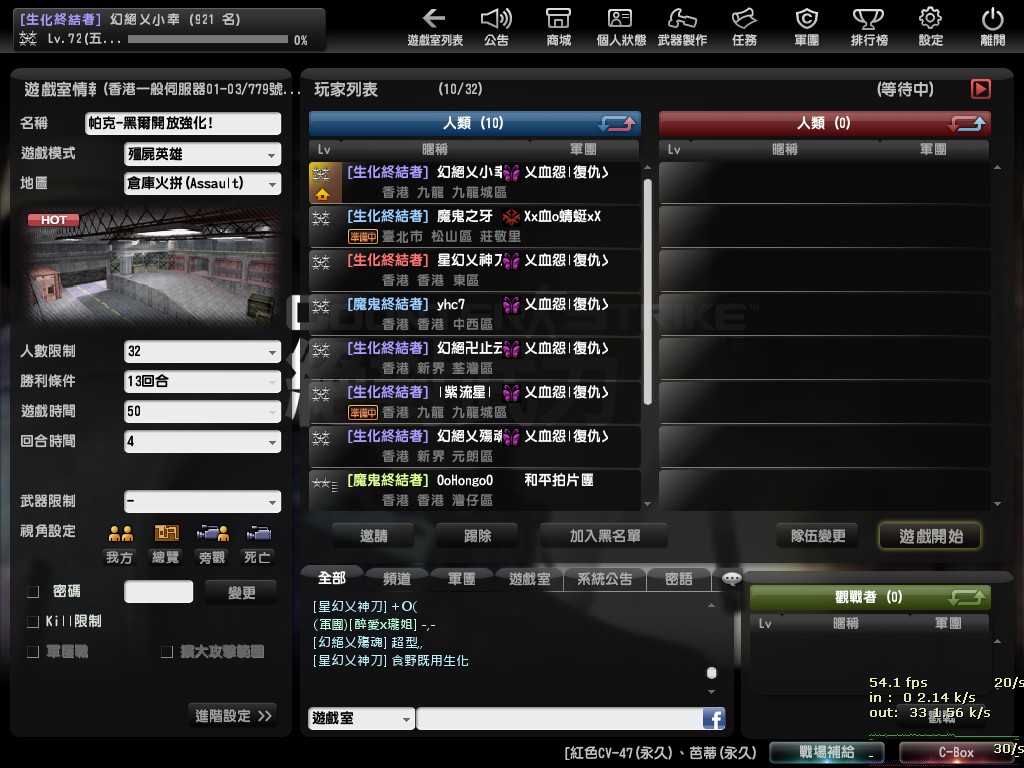Select the 死亡 death camera view icon
Image resolution: width=1024 pixels, height=768 pixels.
click(x=258, y=534)
